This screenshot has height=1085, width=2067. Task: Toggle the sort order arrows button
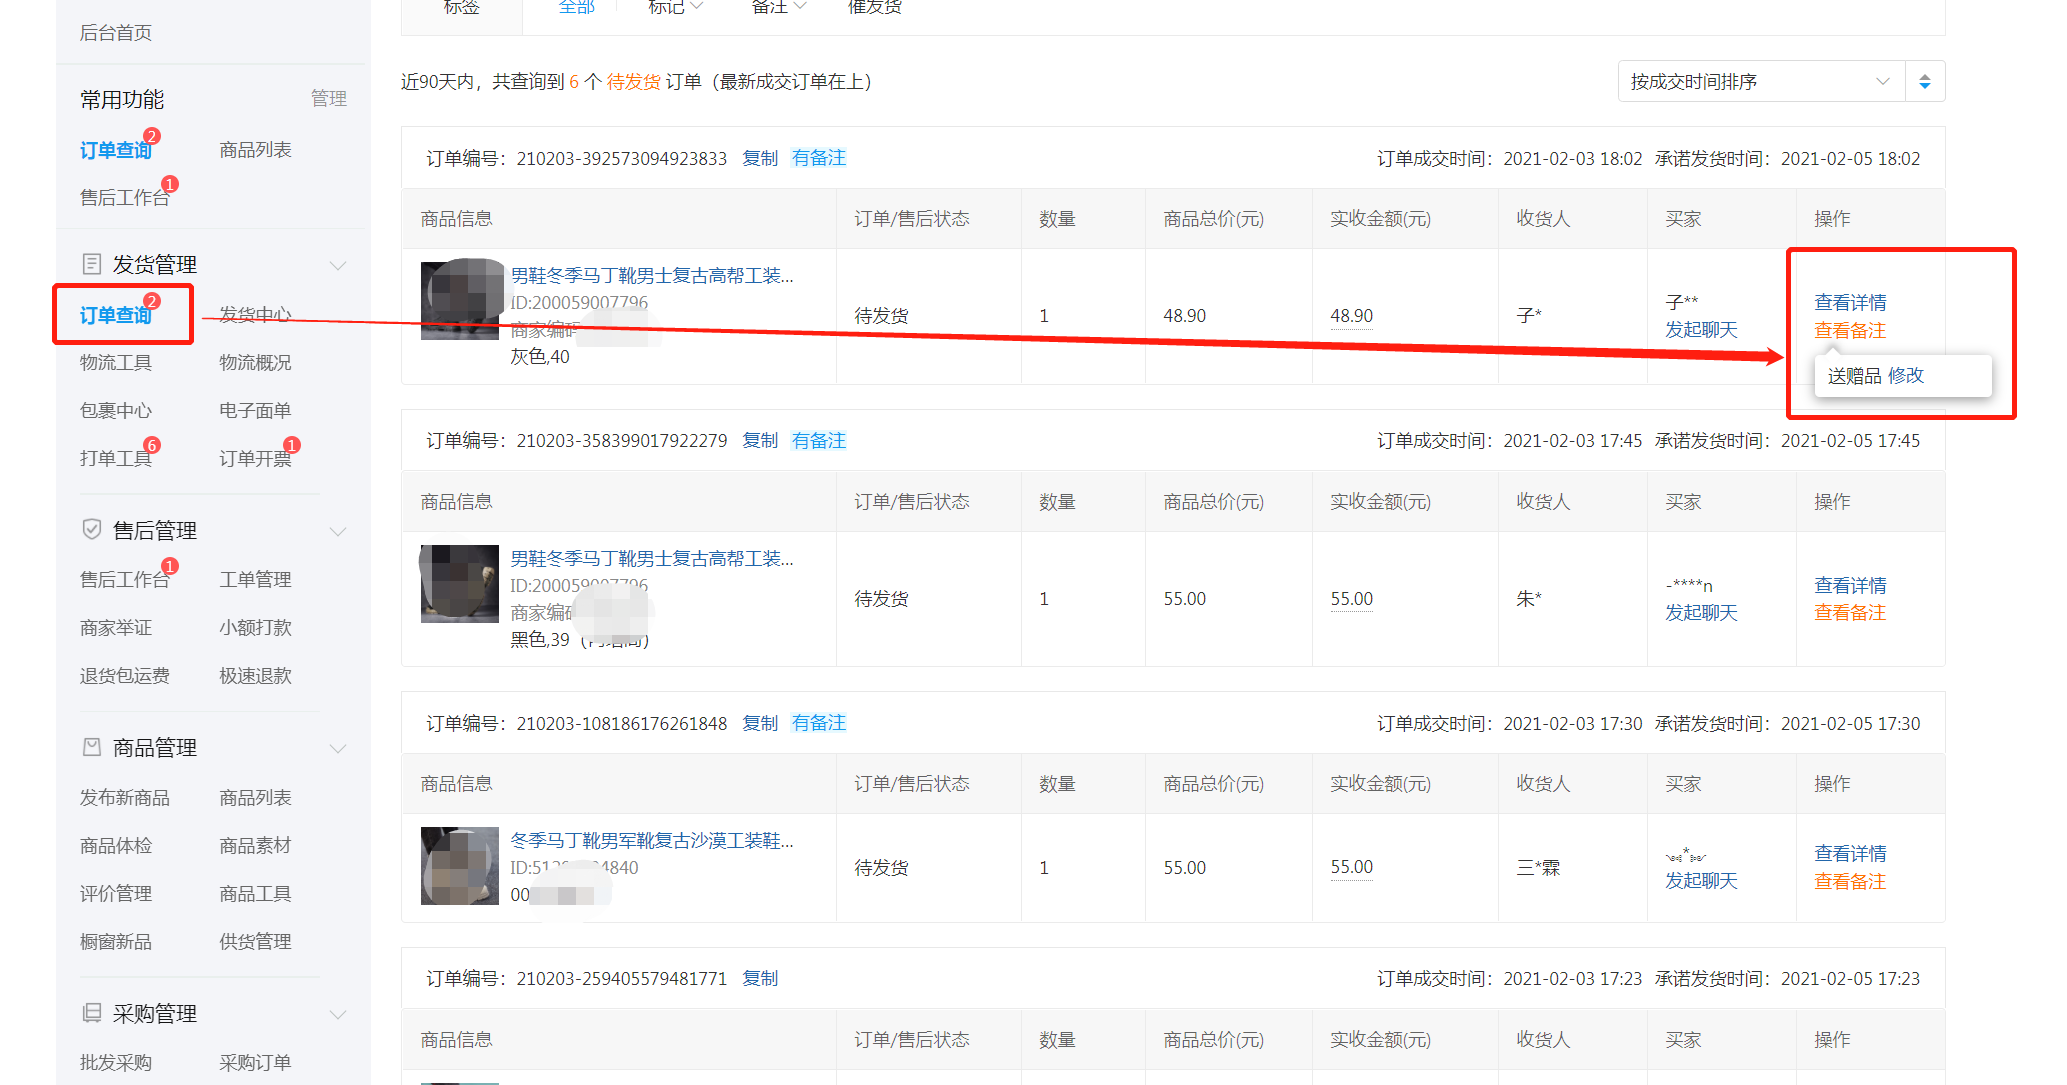(1925, 82)
